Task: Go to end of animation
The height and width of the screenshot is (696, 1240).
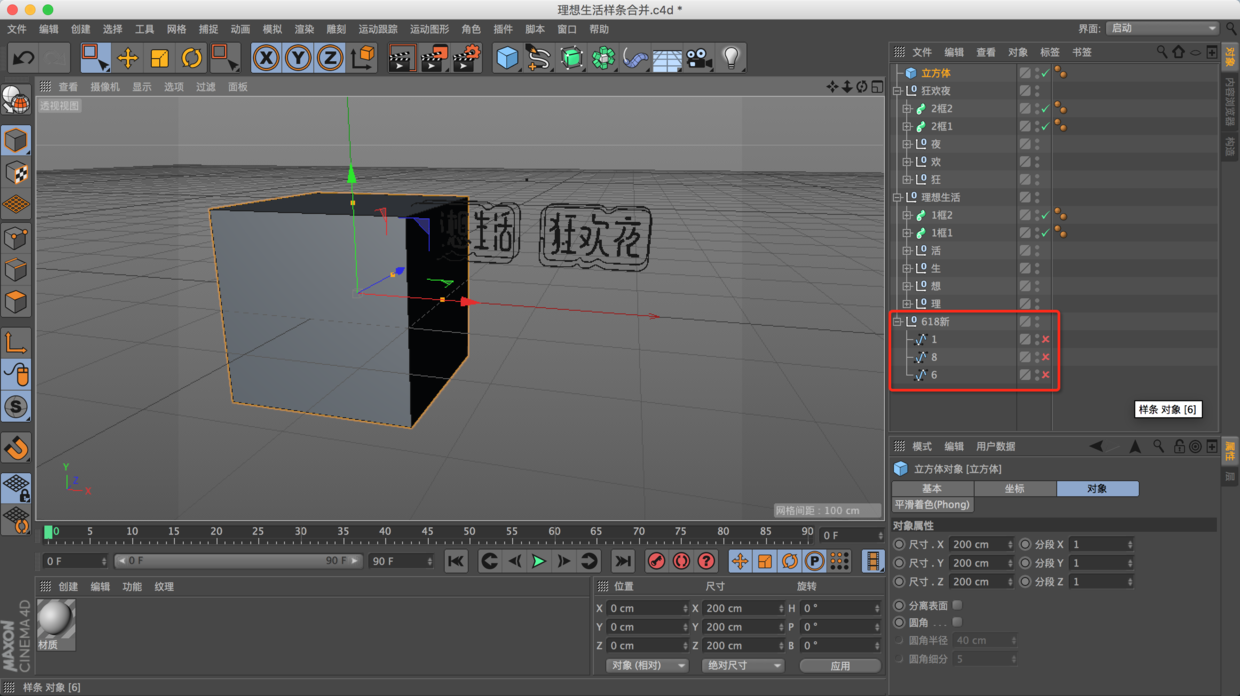Action: tap(623, 561)
